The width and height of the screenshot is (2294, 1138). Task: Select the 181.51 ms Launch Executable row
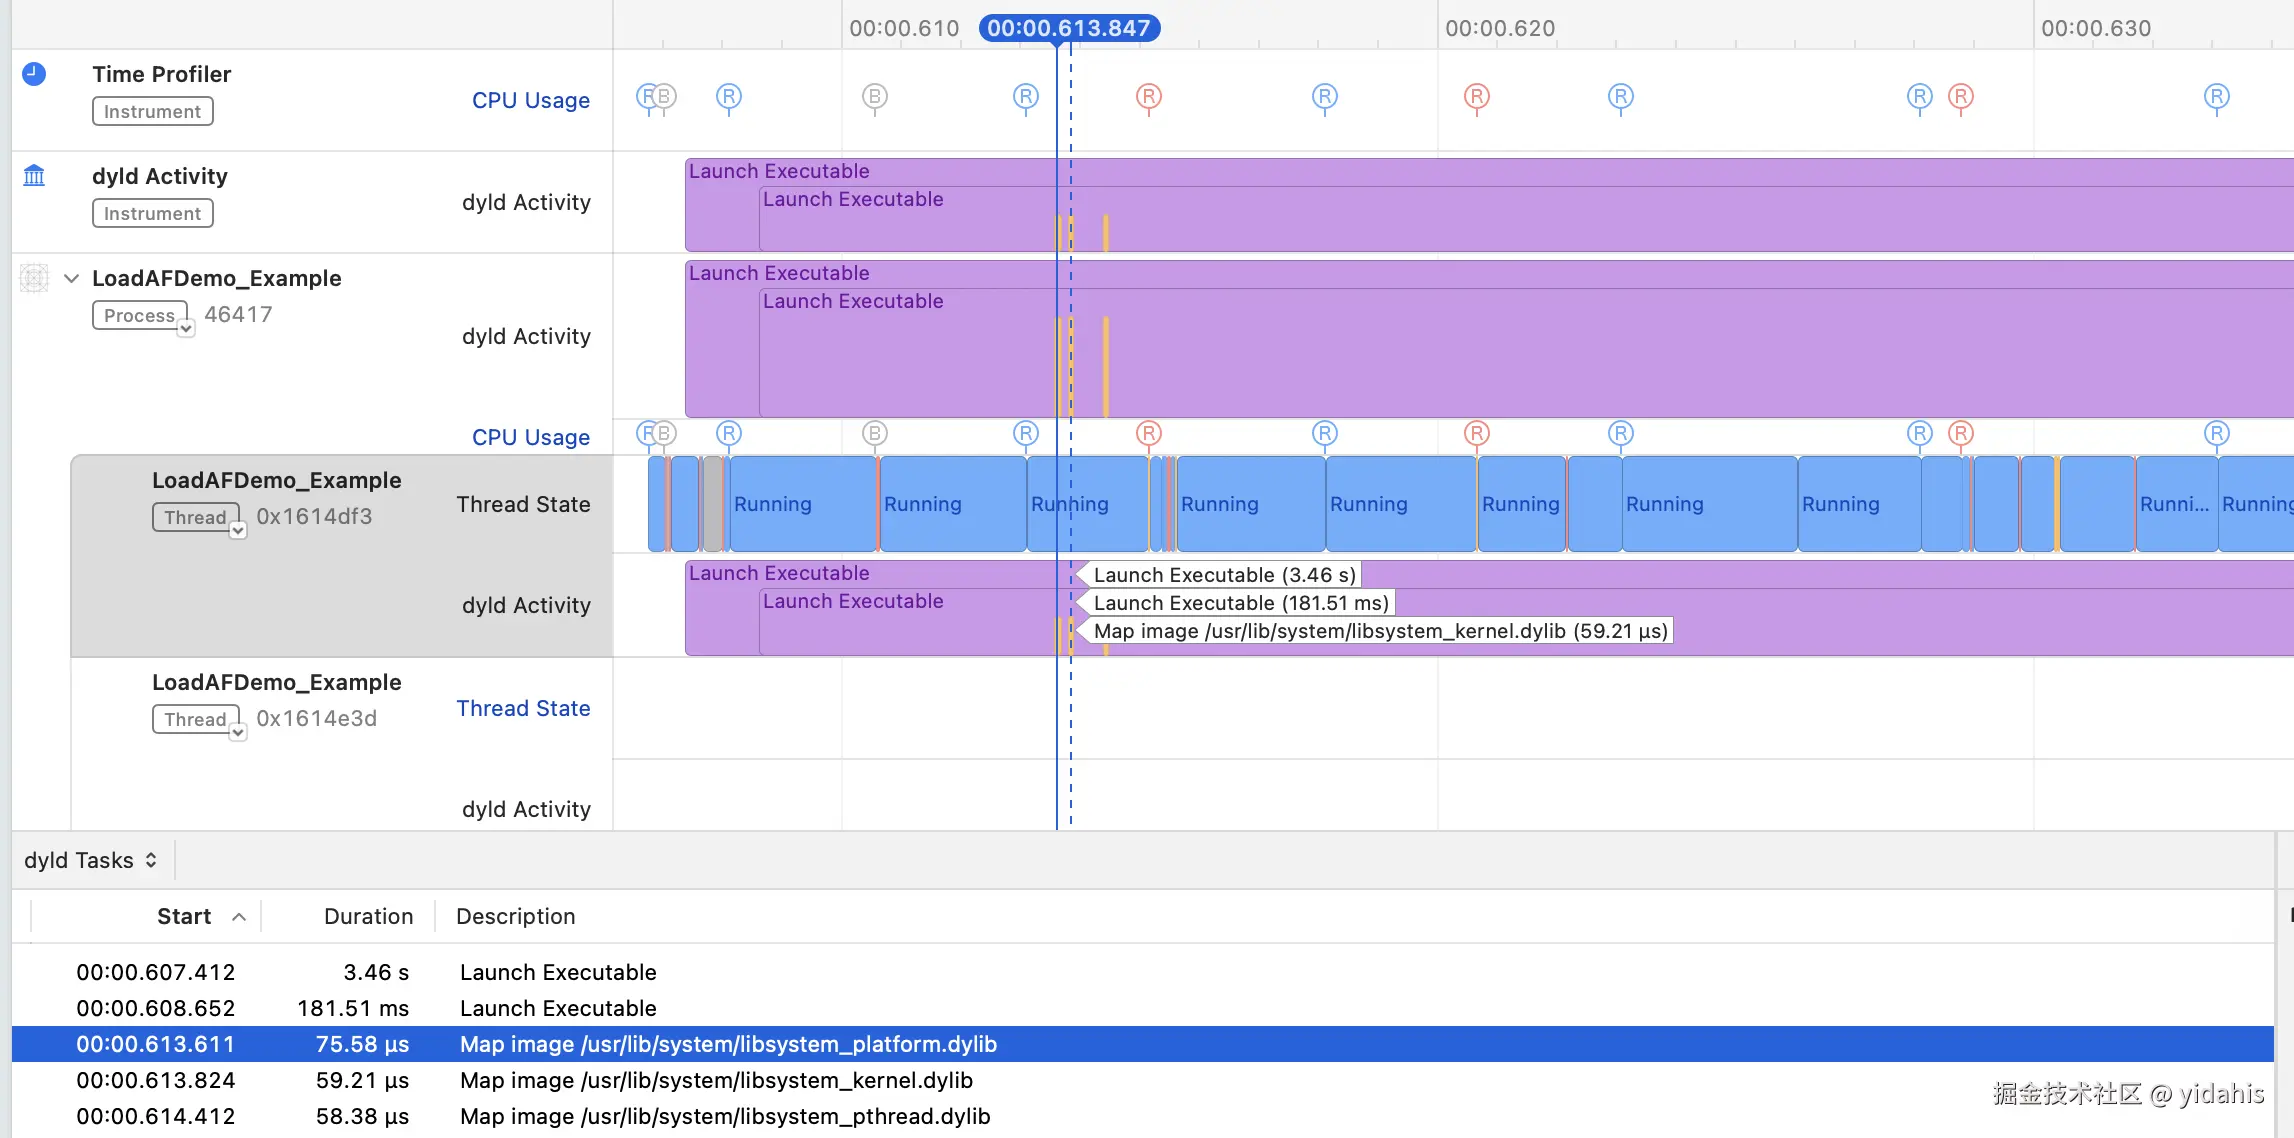tap(558, 1008)
